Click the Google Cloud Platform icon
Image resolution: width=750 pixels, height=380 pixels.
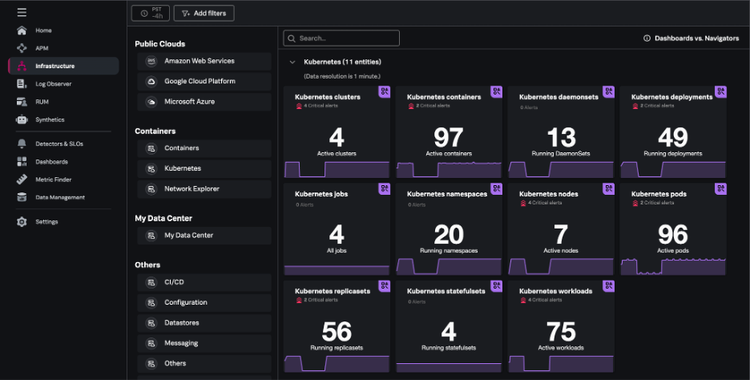pos(151,81)
